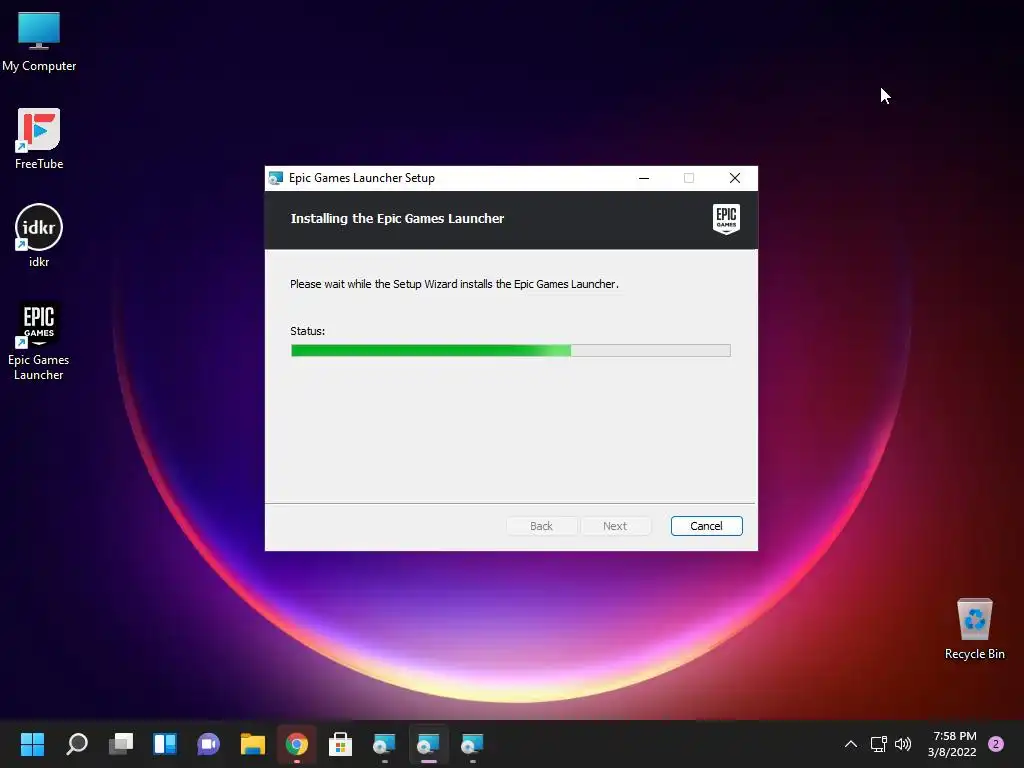Open taskbar Search

click(x=77, y=744)
